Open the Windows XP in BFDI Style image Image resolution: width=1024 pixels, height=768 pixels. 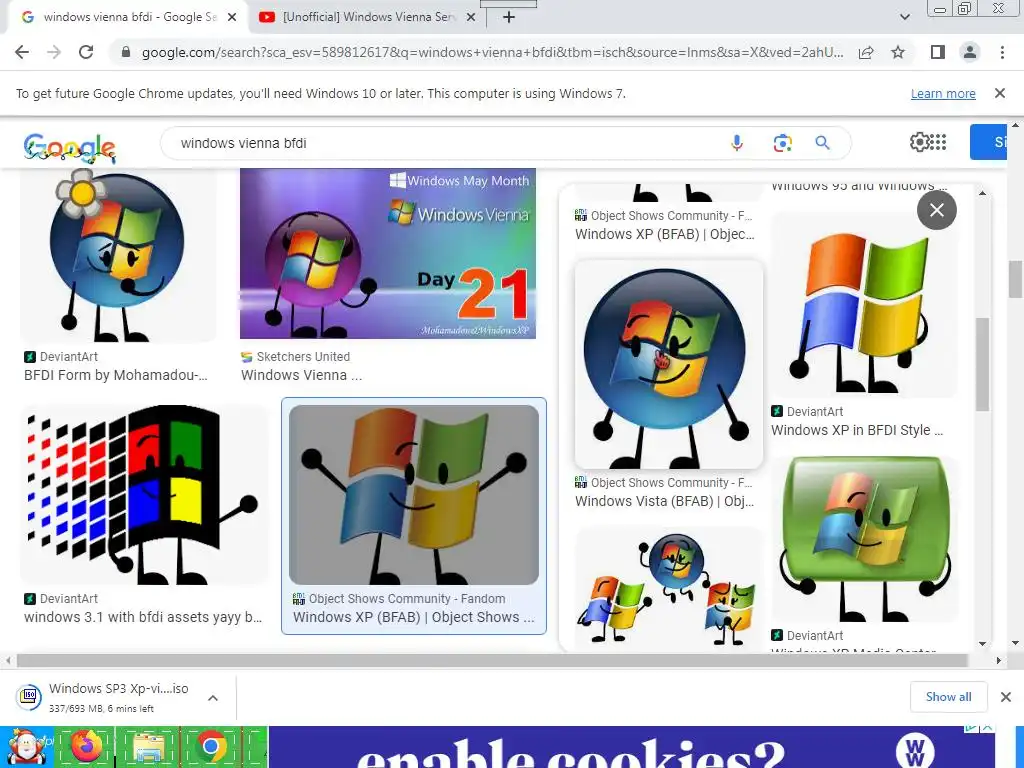pyautogui.click(x=865, y=304)
